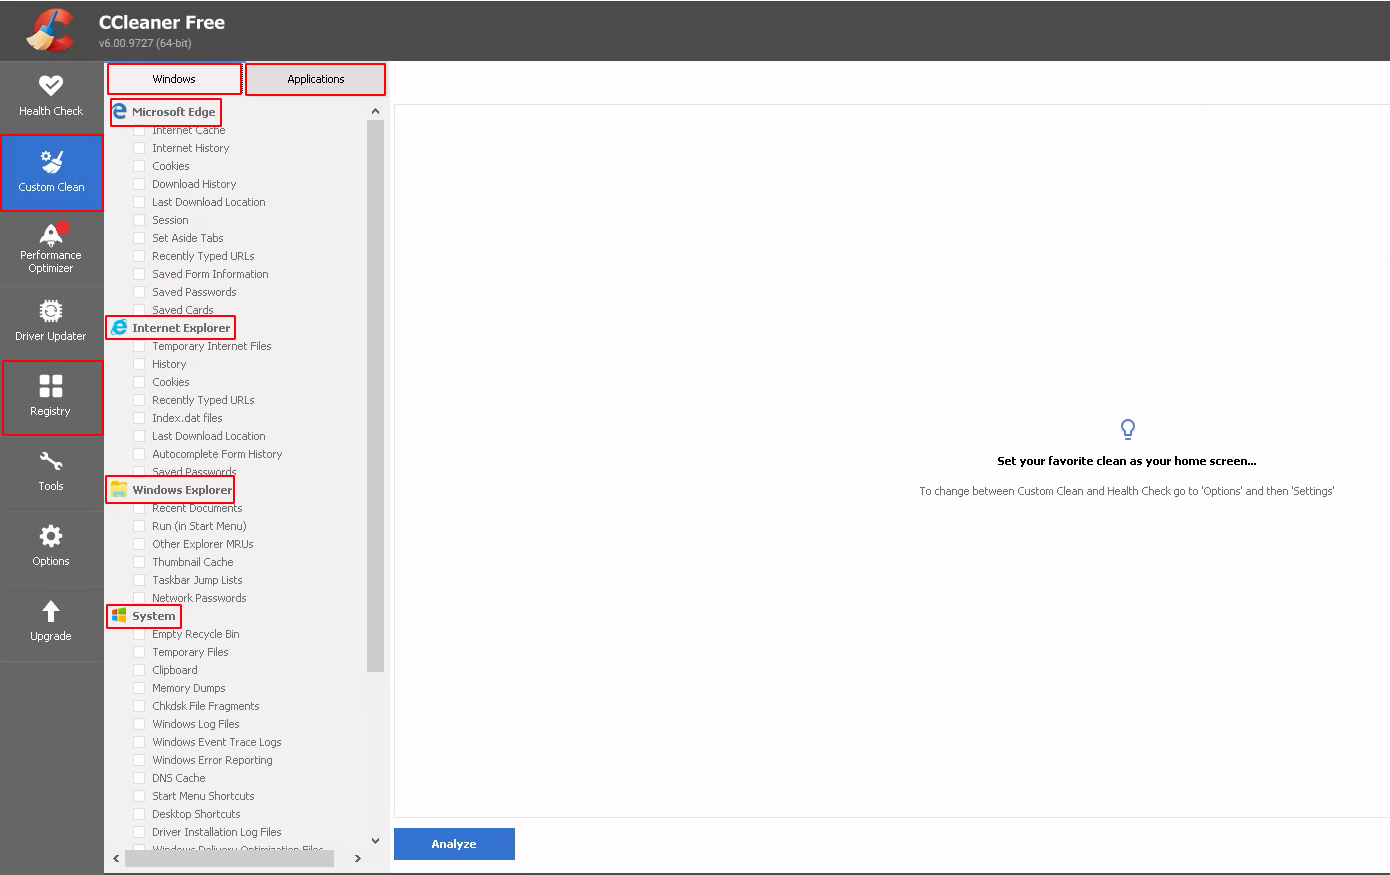The width and height of the screenshot is (1390, 875).
Task: Click the horizontal scrollbar thumb
Action: coord(229,858)
